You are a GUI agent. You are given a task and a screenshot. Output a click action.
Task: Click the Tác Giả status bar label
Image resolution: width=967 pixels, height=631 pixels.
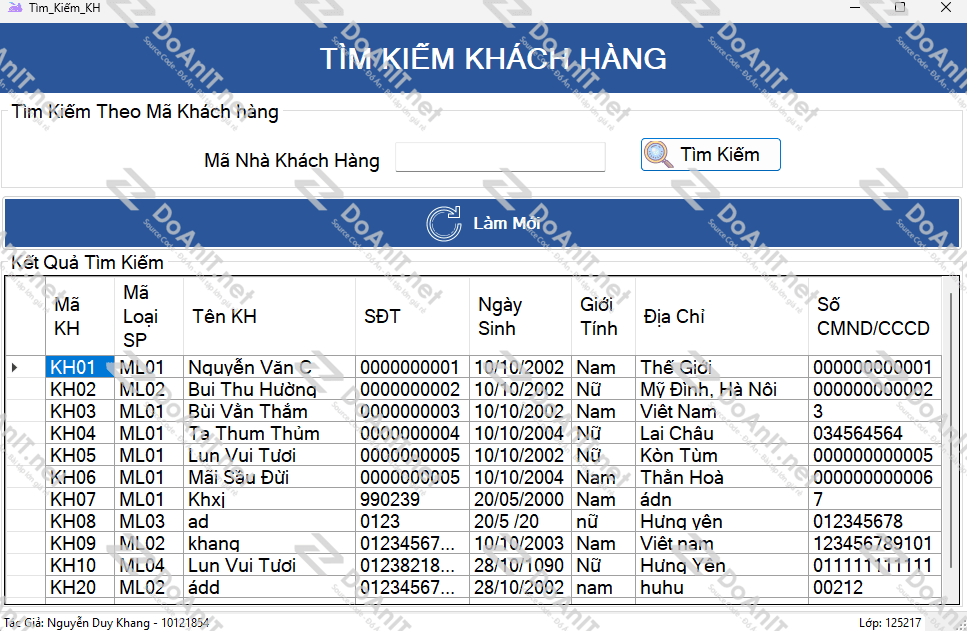pyautogui.click(x=107, y=623)
